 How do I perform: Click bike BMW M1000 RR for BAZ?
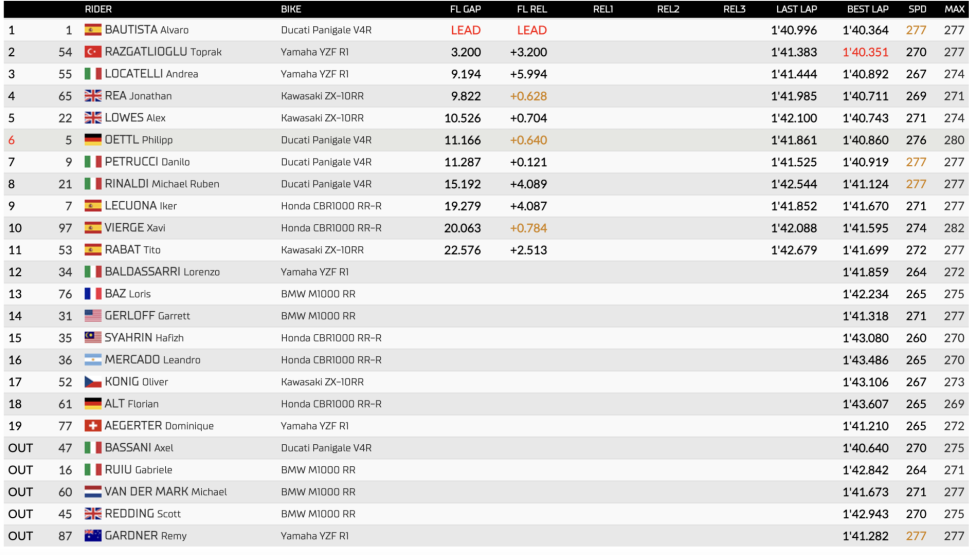[x=318, y=294]
